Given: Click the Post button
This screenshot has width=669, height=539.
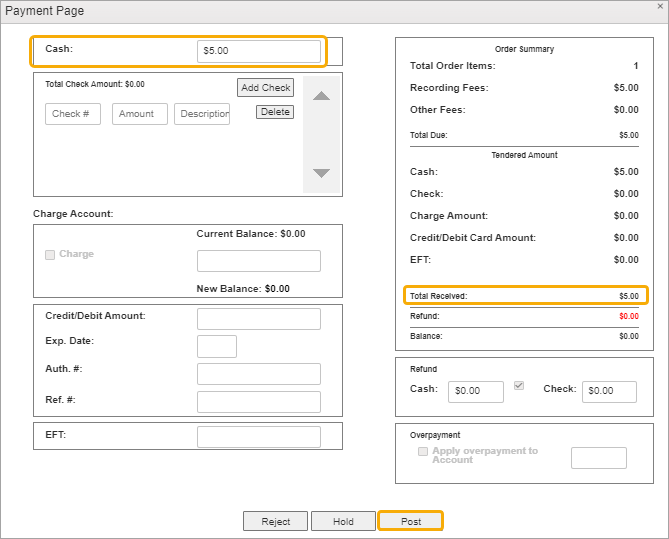Looking at the screenshot, I should pos(411,521).
